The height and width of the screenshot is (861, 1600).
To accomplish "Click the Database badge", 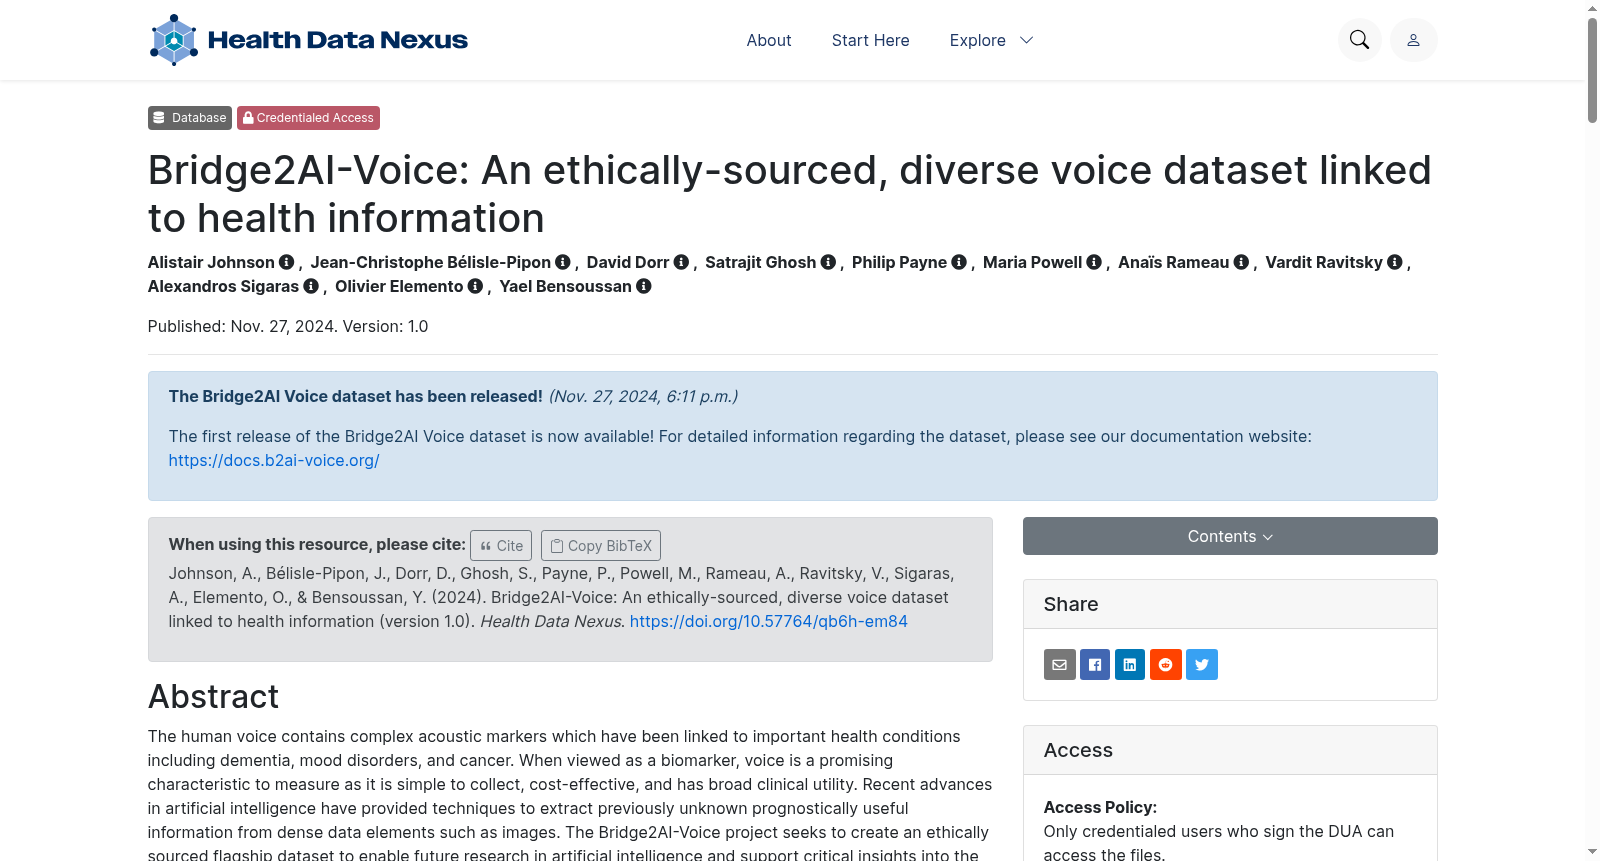I will tap(190, 118).
